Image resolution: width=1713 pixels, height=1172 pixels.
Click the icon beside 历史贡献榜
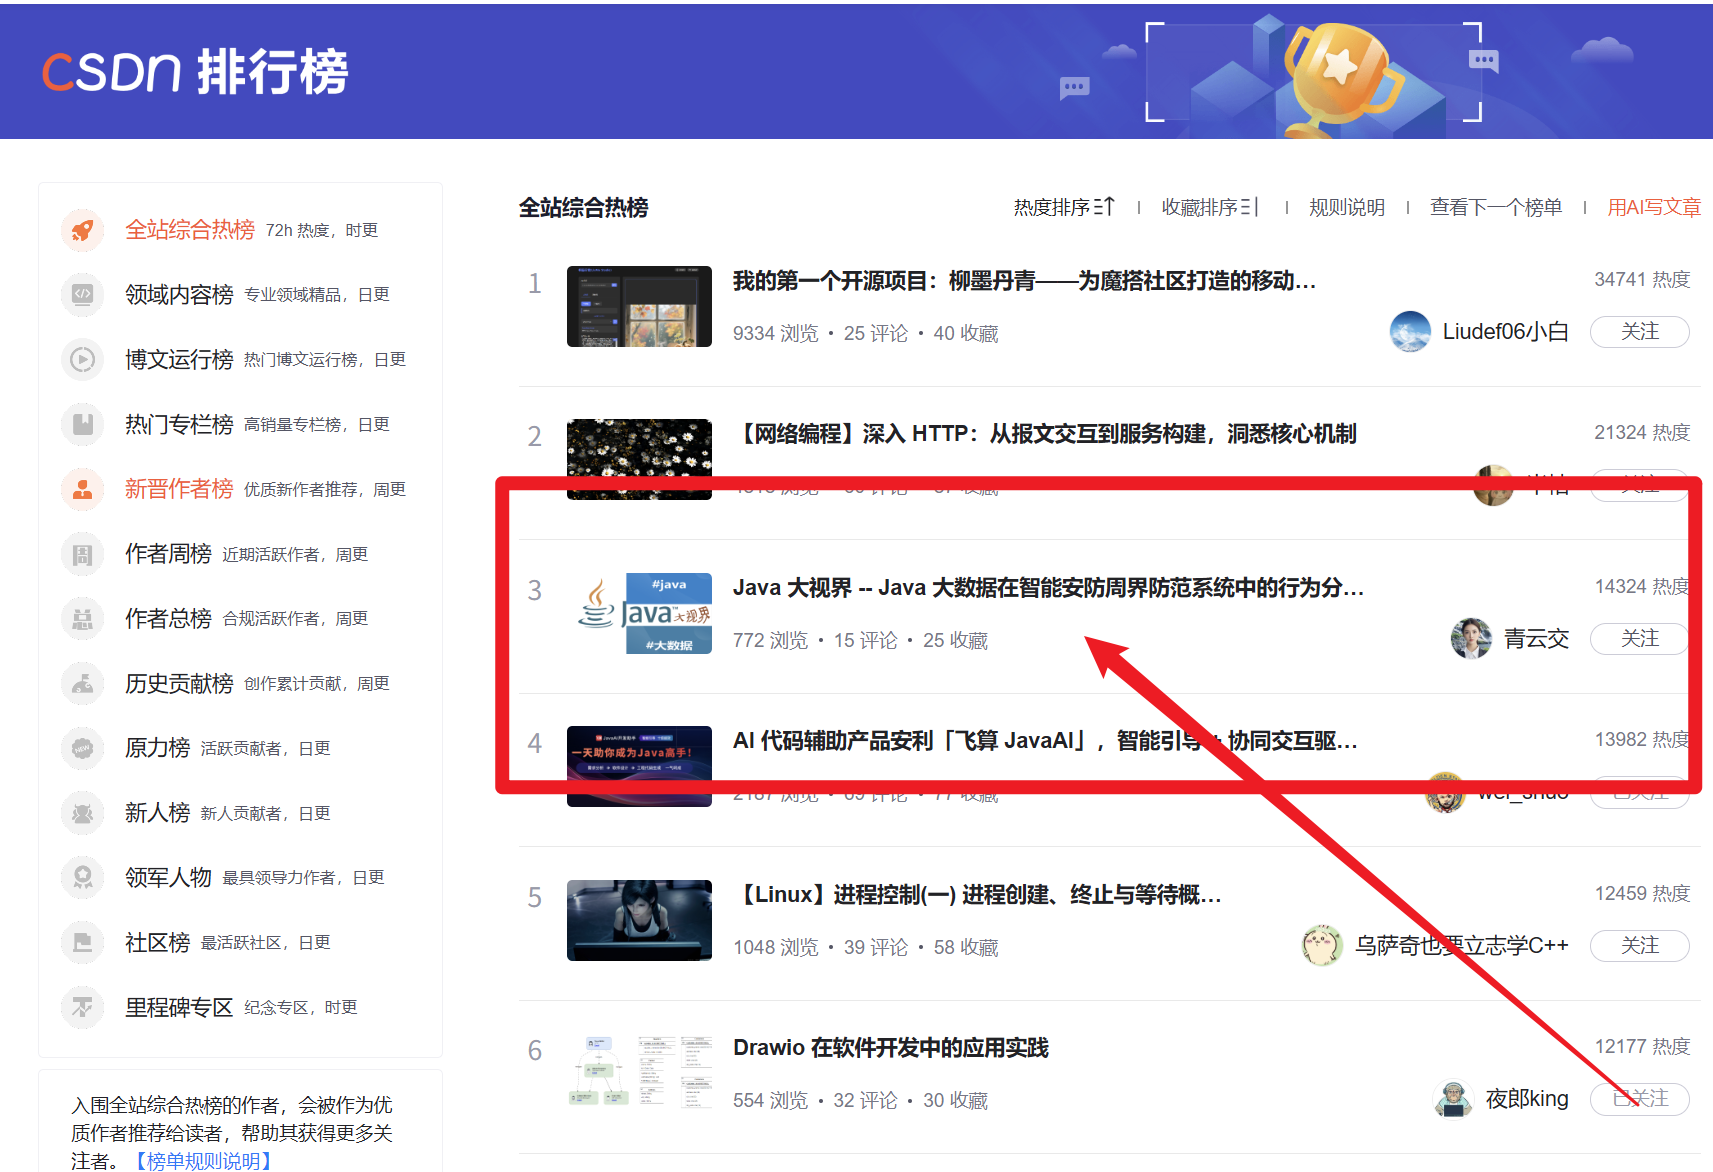point(83,684)
